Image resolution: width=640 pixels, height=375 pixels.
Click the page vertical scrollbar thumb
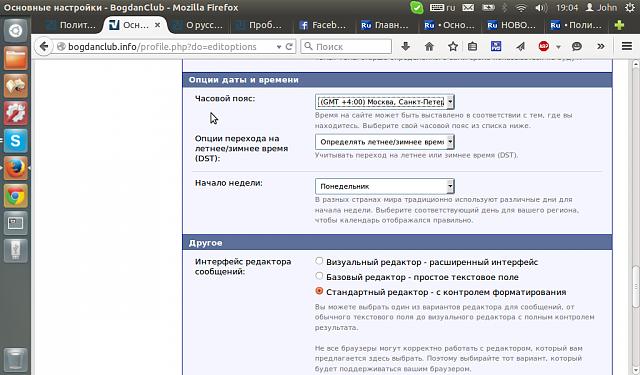point(636,286)
